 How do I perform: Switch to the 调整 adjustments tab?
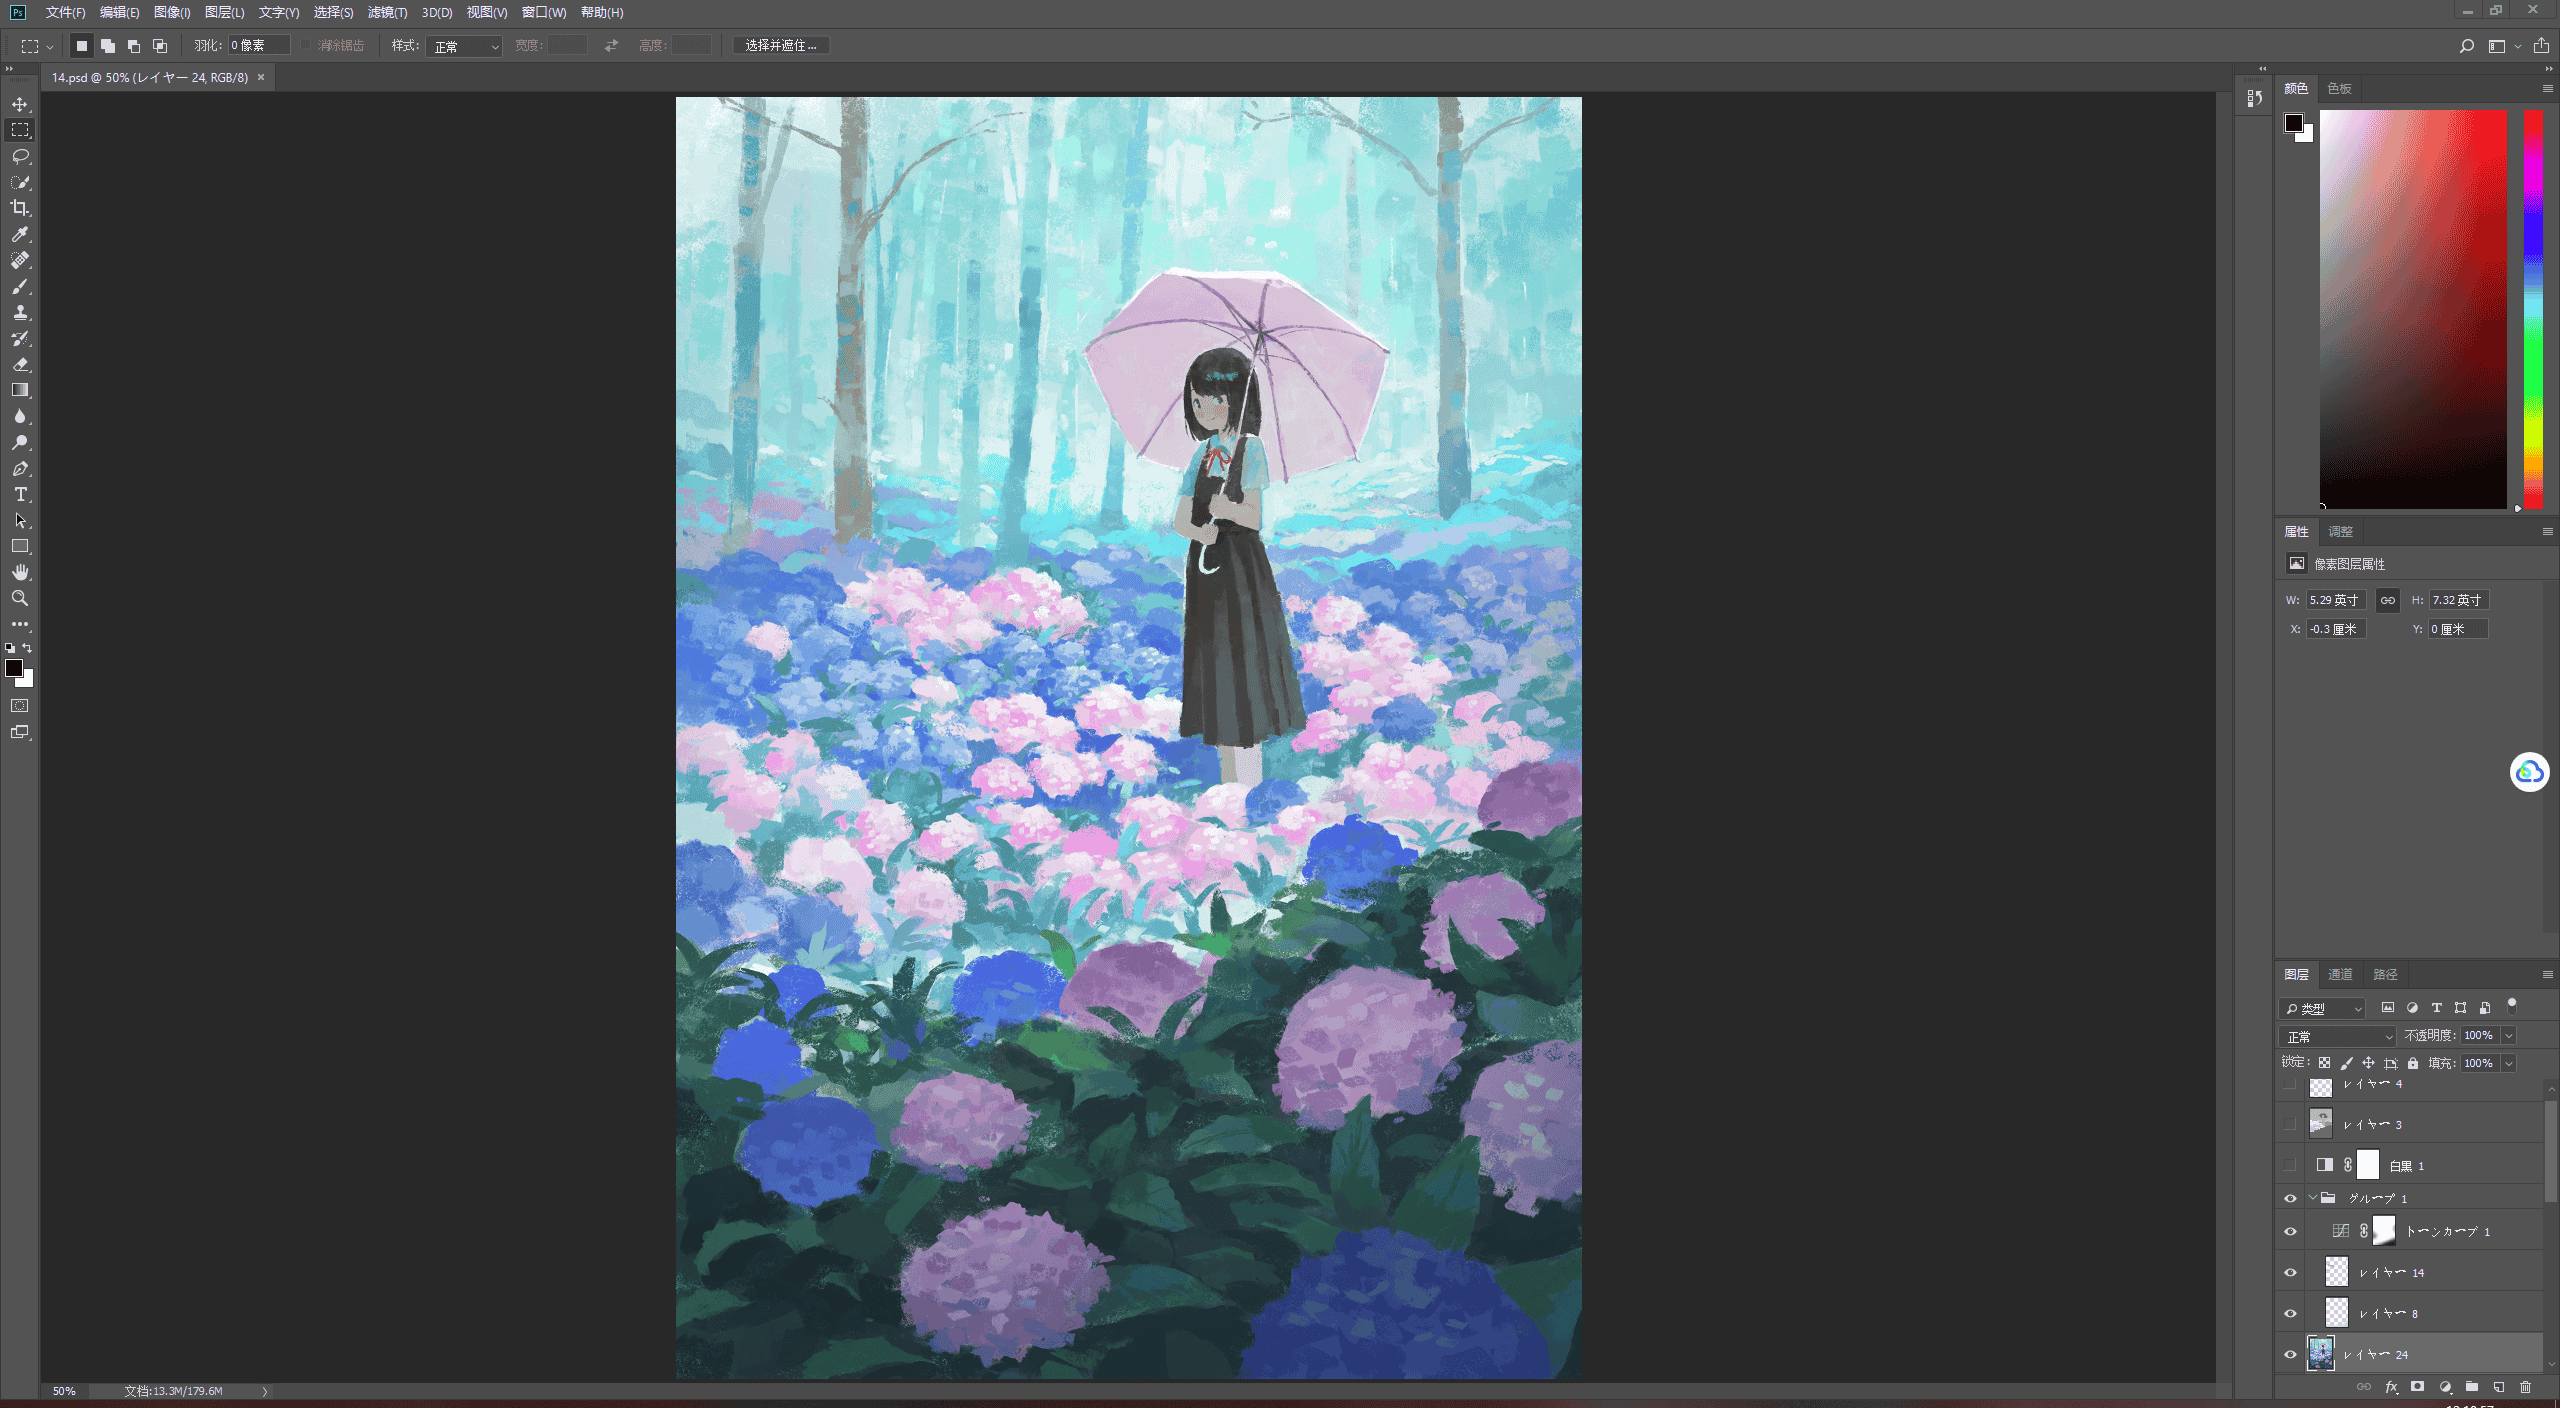pos(2340,531)
